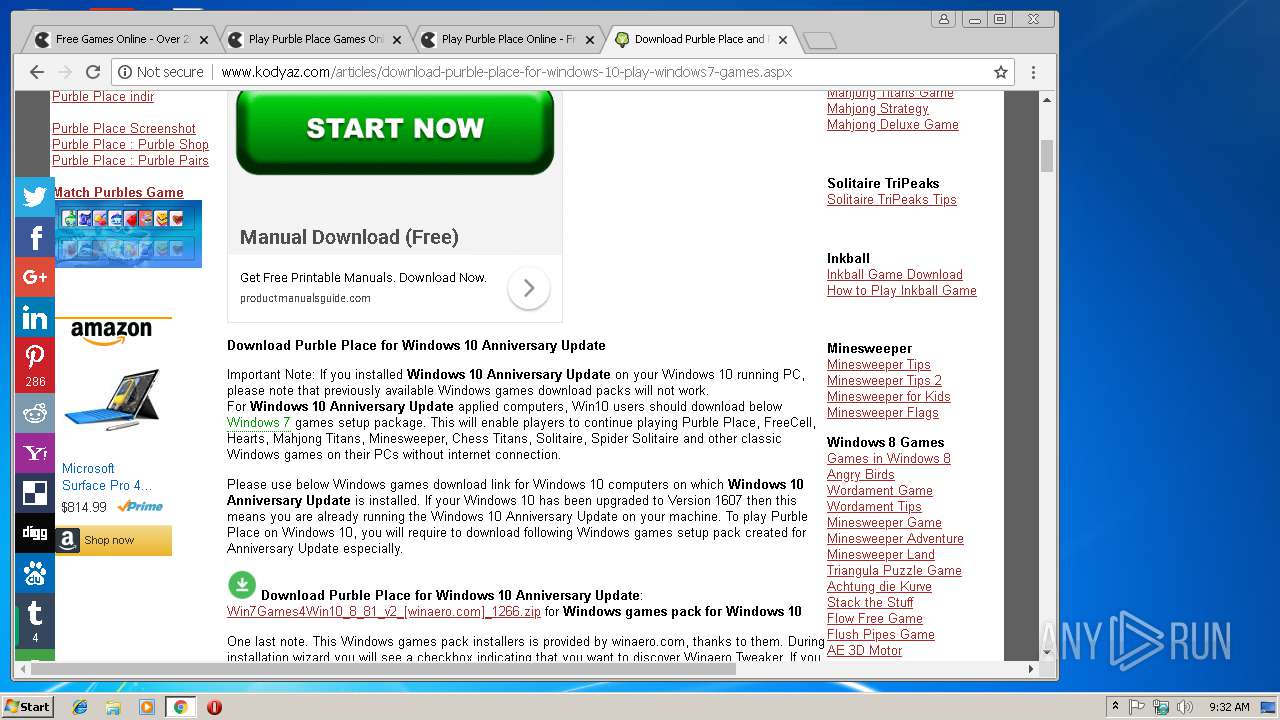Screen dimensions: 1280x720
Task: Open How to Play Inkball Game link
Action: click(902, 291)
